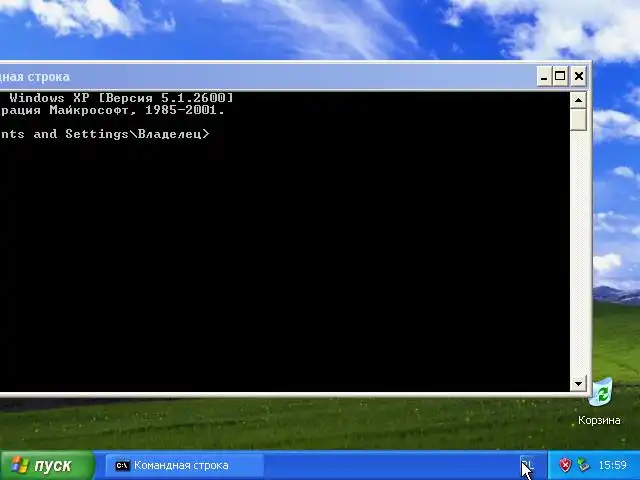Minimize the command prompt window
The width and height of the screenshot is (640, 480).
coord(544,76)
